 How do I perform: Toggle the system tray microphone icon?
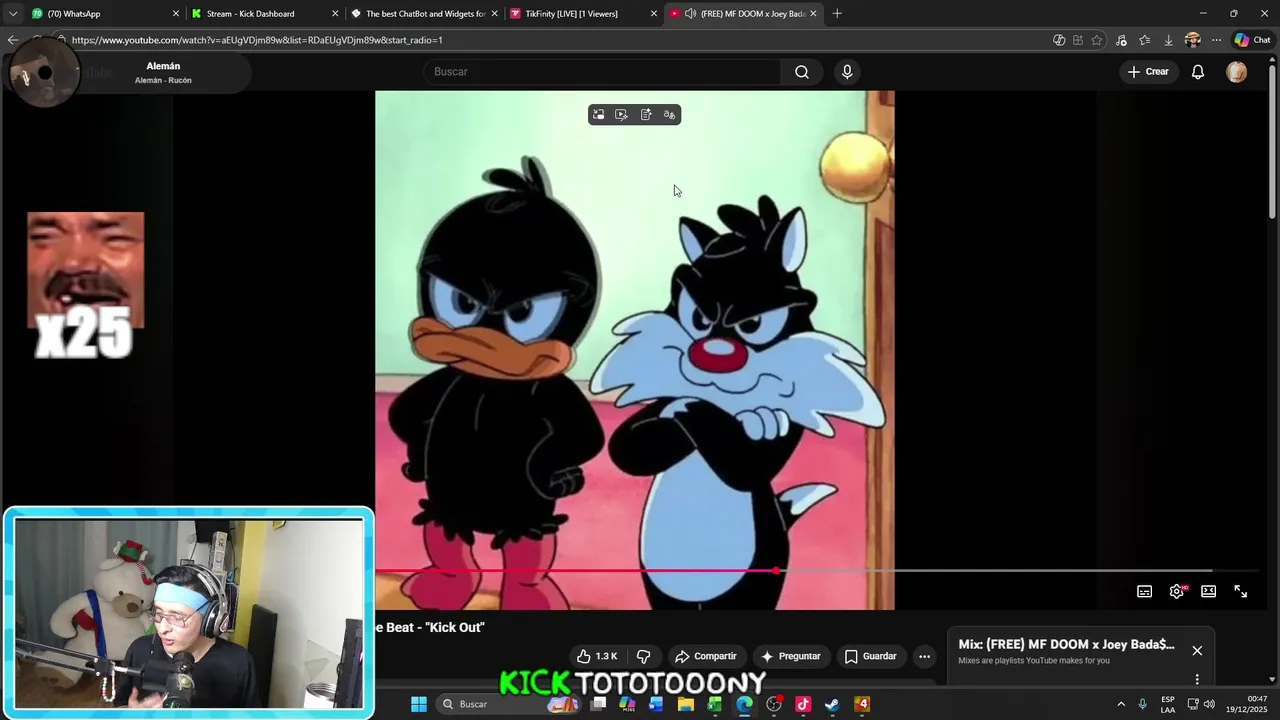click(1143, 704)
